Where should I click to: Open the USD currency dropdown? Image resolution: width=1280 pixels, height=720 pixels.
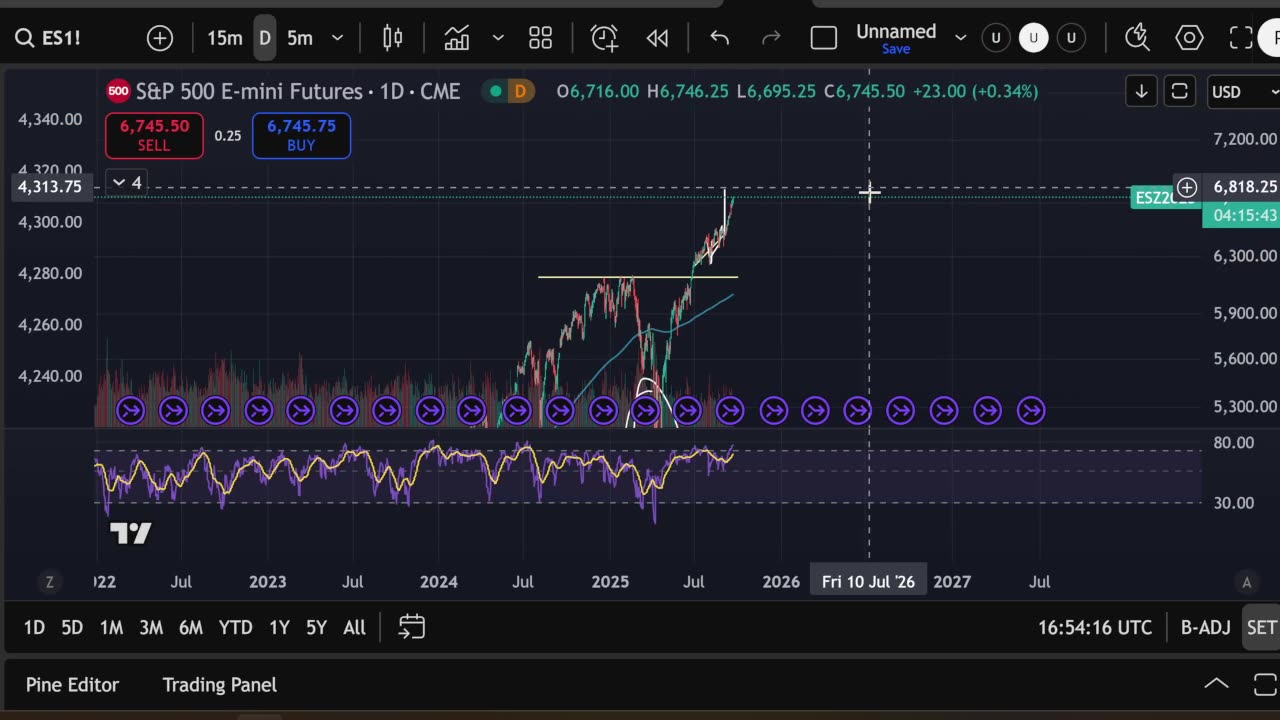pyautogui.click(x=1244, y=92)
